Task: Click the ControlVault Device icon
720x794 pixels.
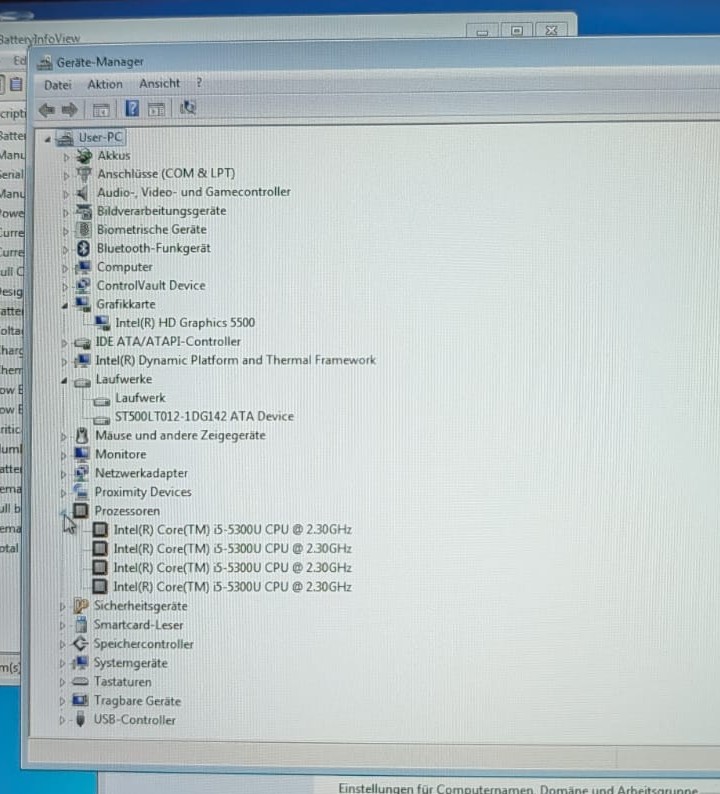Action: click(x=83, y=286)
